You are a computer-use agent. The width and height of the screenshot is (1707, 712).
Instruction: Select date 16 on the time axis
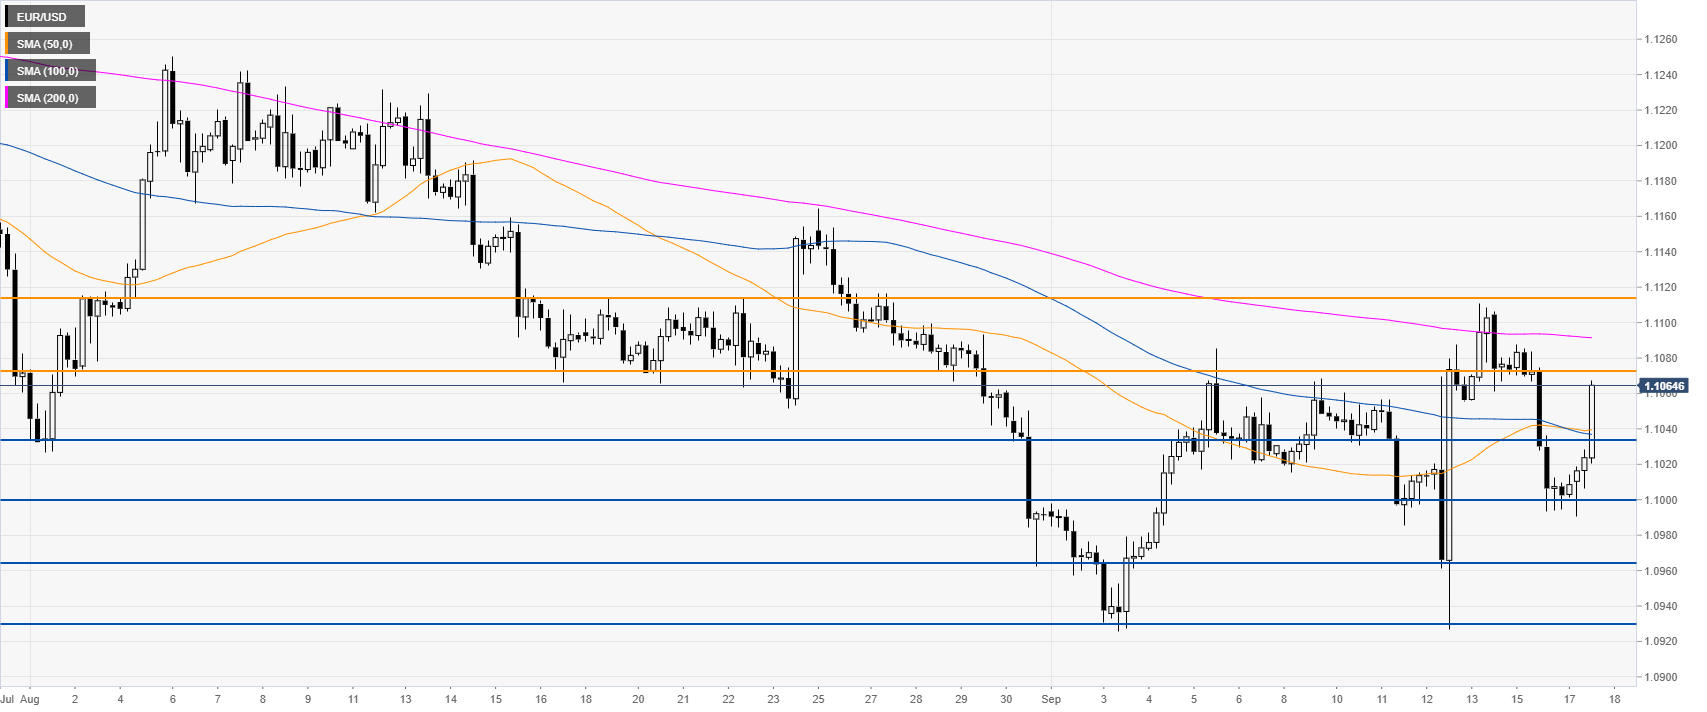(541, 699)
